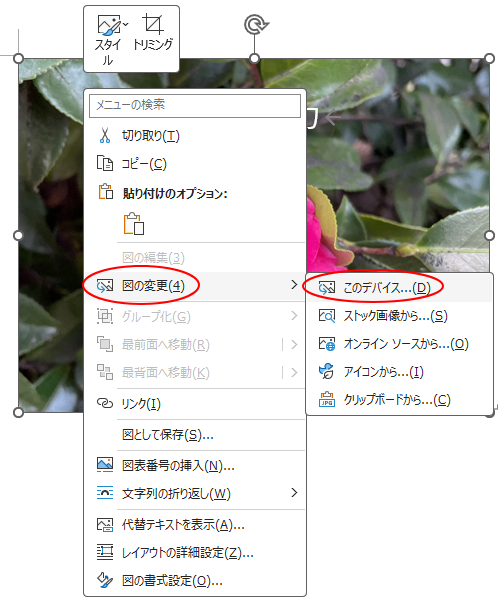This screenshot has width=503, height=602.
Task: Click the right-middle resize handle of the image
Action: (490, 235)
